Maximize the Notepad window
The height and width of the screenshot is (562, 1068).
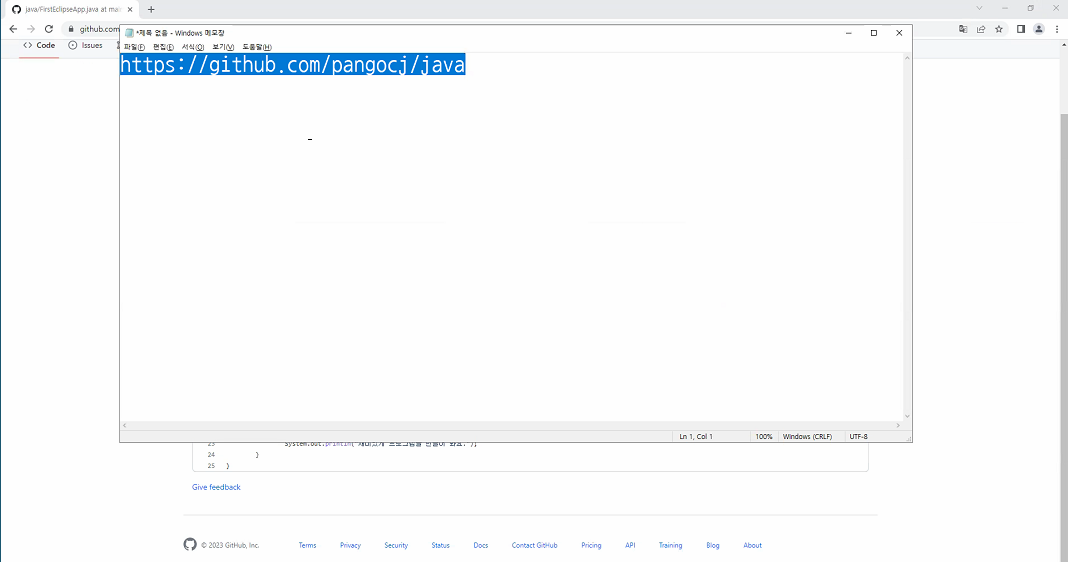874,33
